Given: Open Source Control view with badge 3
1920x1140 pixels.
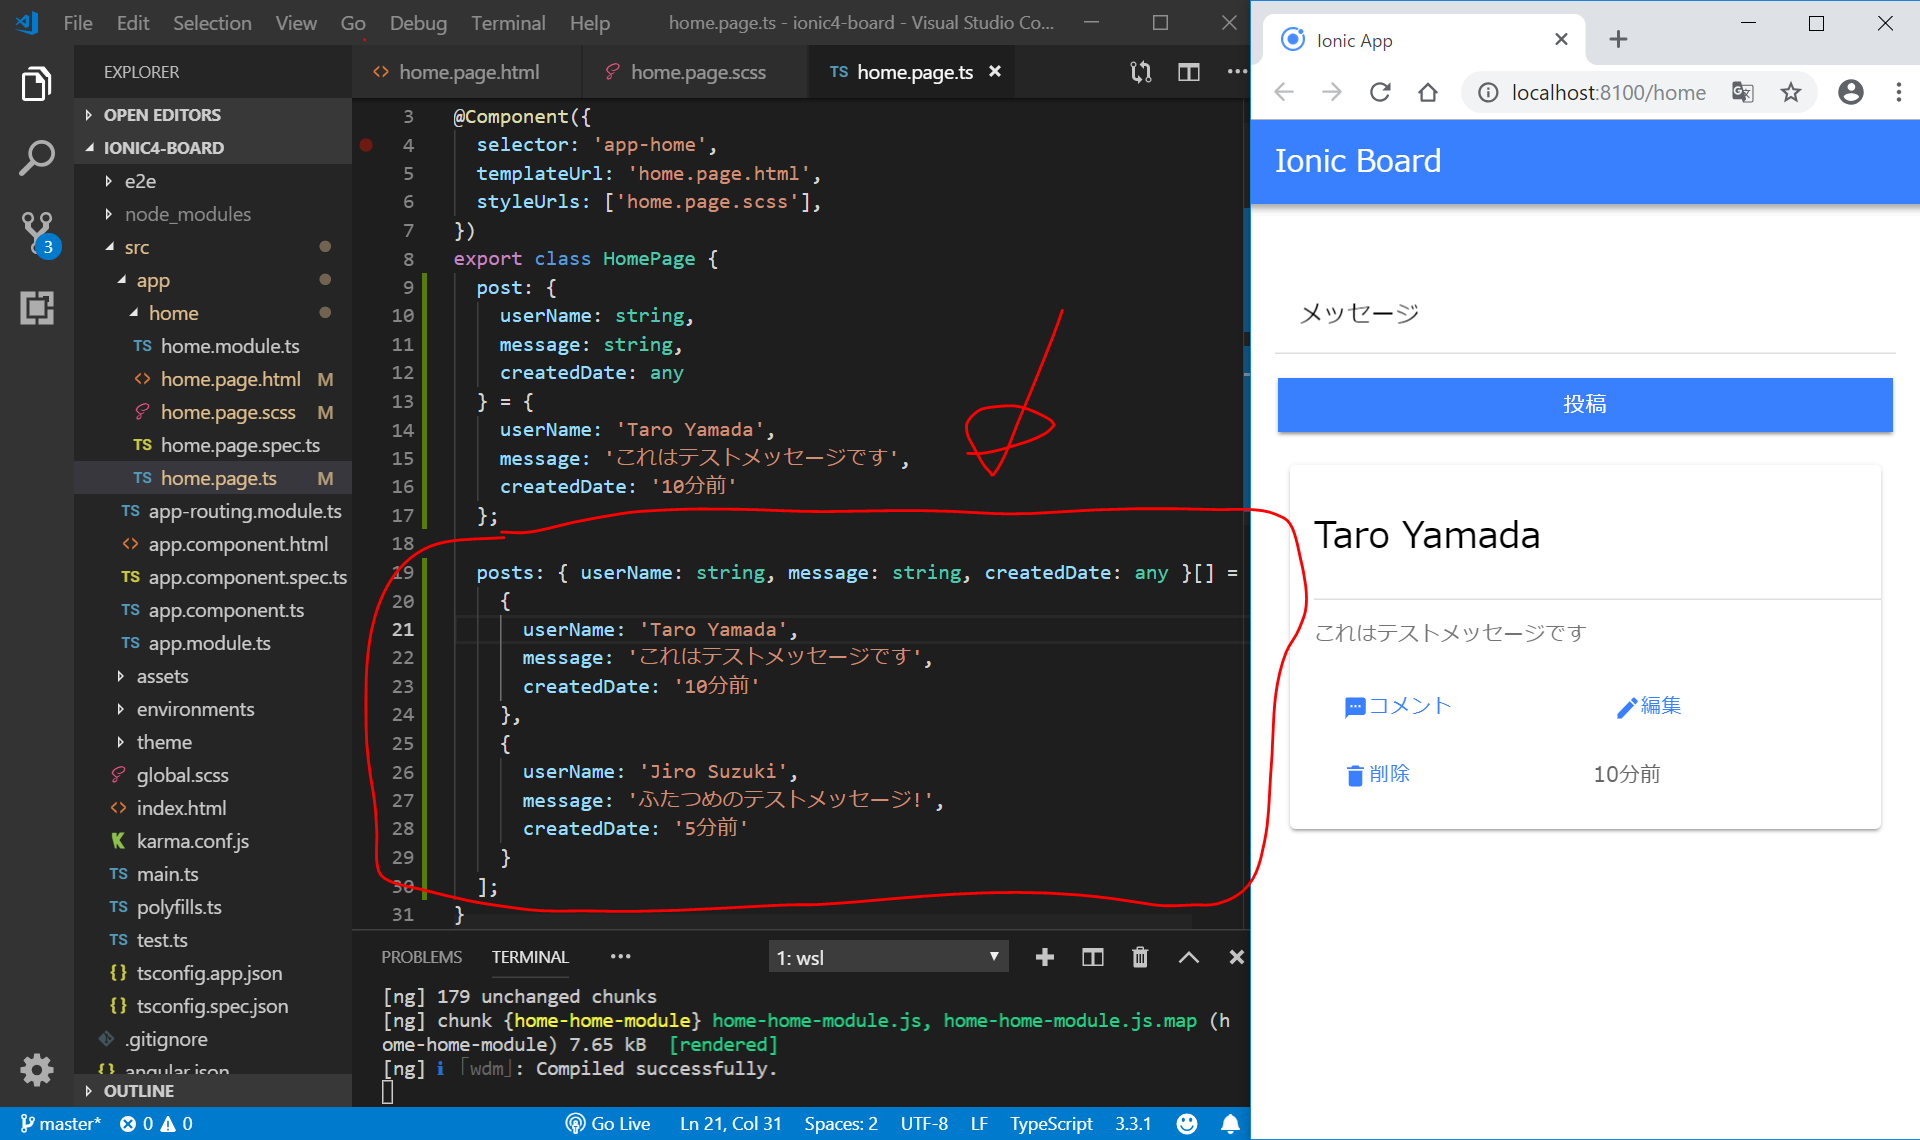Looking at the screenshot, I should (37, 231).
